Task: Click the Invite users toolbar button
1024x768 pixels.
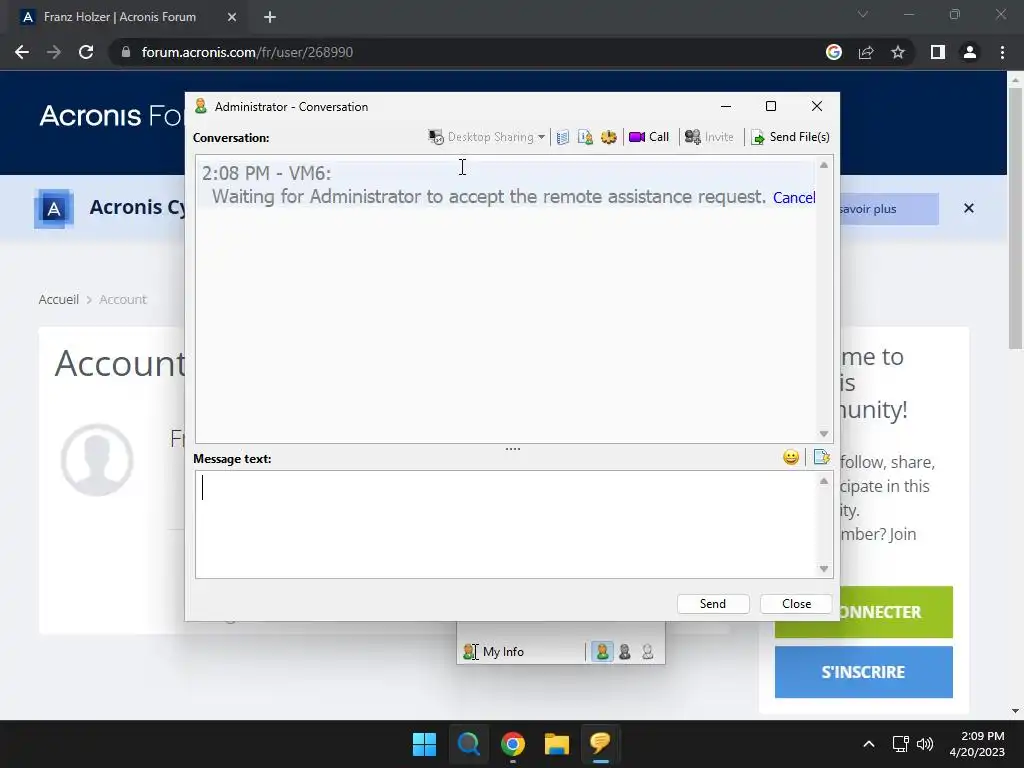Action: (x=709, y=137)
